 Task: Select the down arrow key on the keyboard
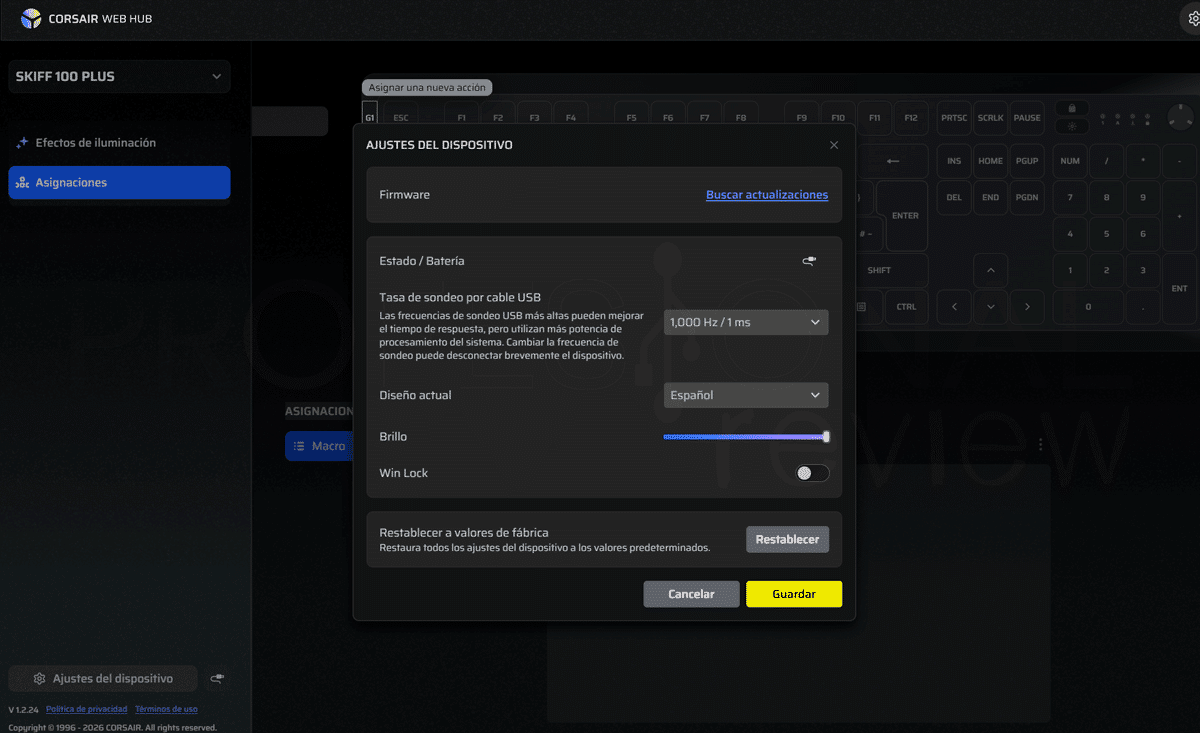click(x=990, y=307)
